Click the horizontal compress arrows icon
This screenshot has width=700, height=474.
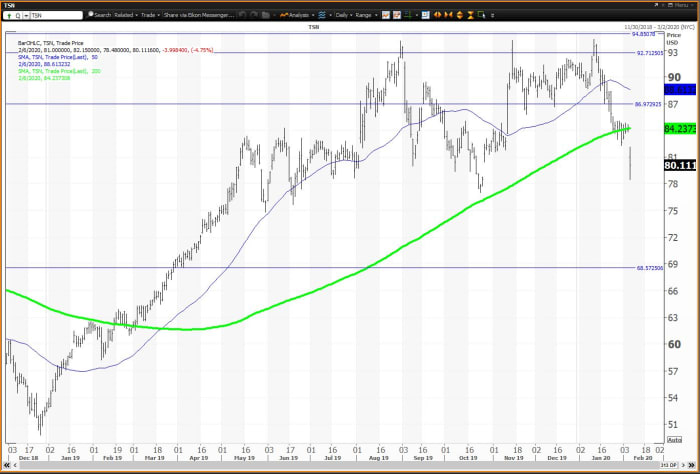449,15
